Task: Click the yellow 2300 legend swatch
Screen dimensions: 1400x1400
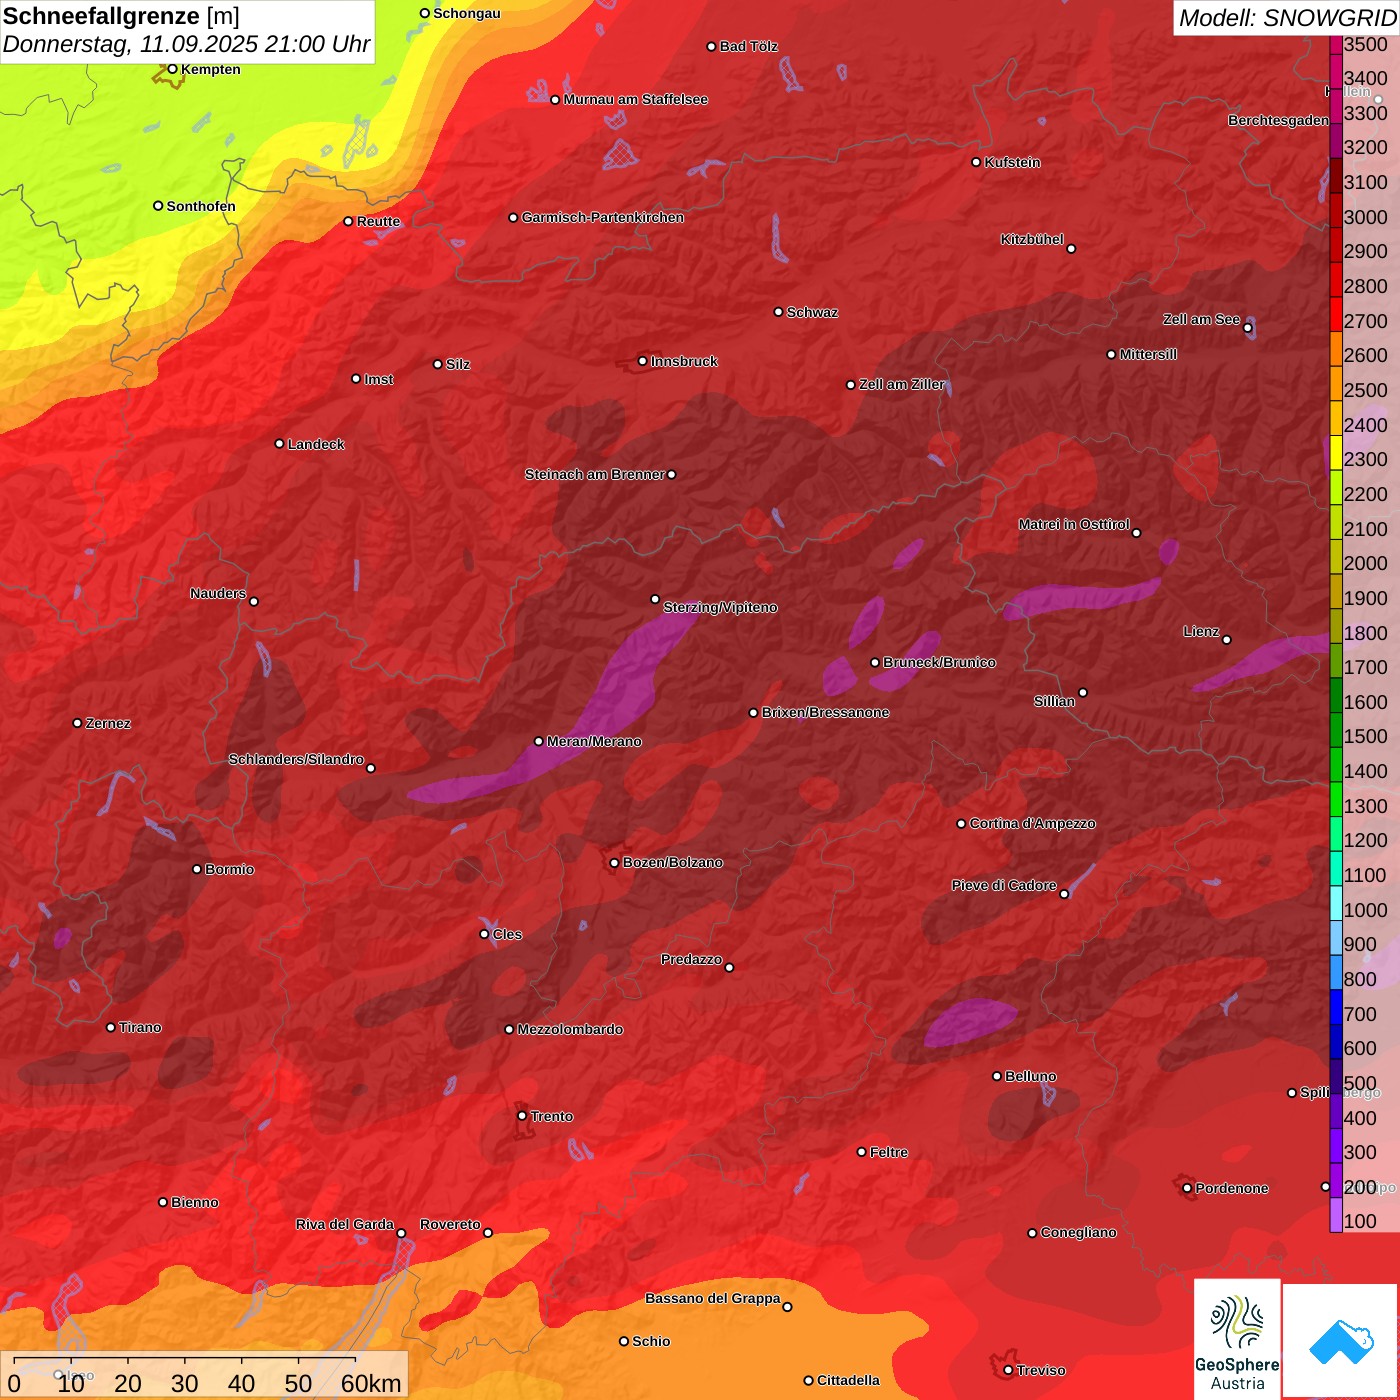Action: pyautogui.click(x=1336, y=452)
